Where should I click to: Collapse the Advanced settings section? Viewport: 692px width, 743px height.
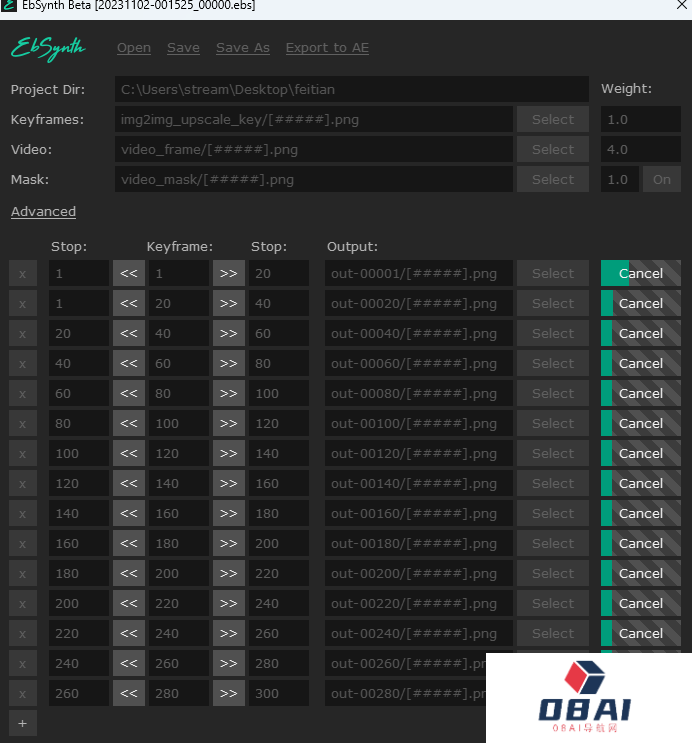(43, 211)
